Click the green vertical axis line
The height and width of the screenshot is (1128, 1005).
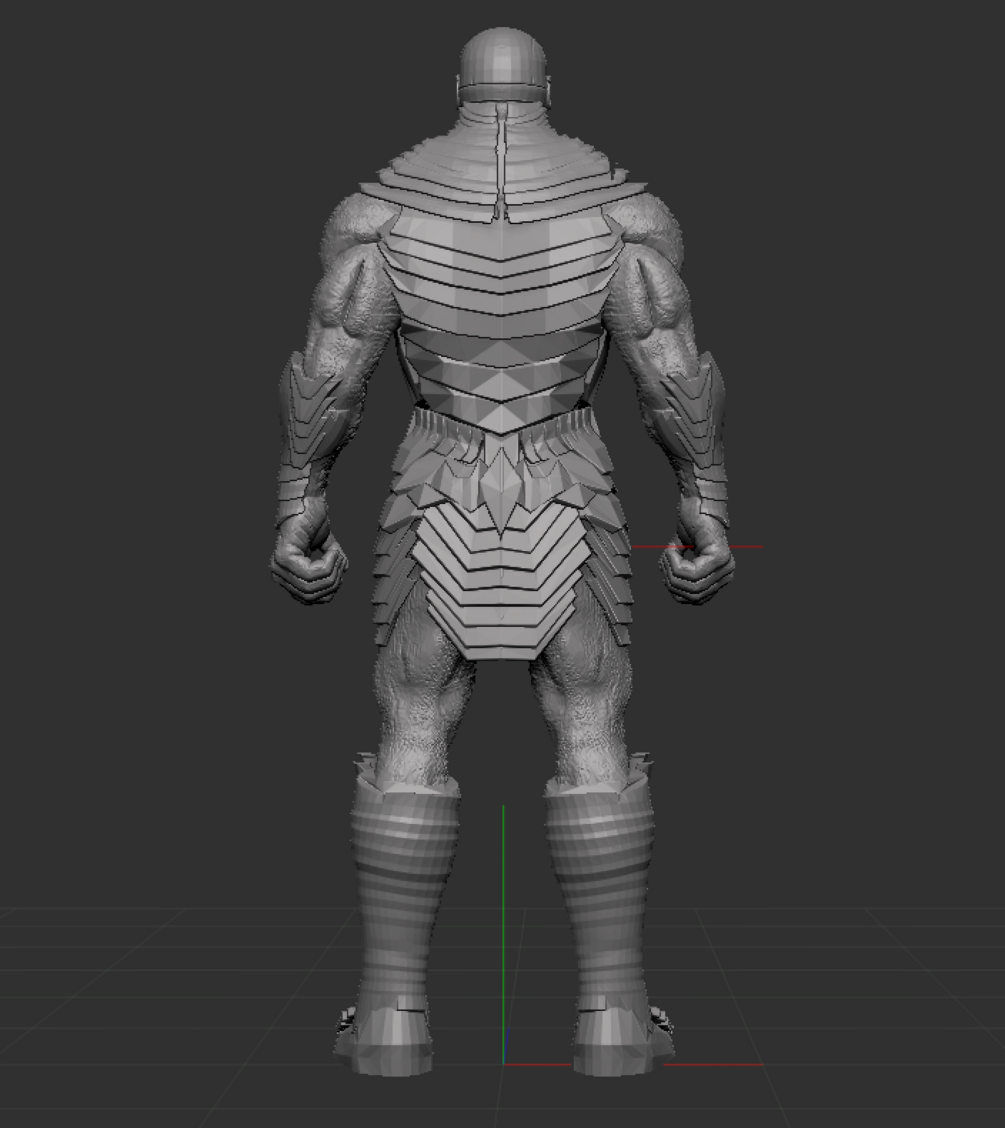(504, 934)
